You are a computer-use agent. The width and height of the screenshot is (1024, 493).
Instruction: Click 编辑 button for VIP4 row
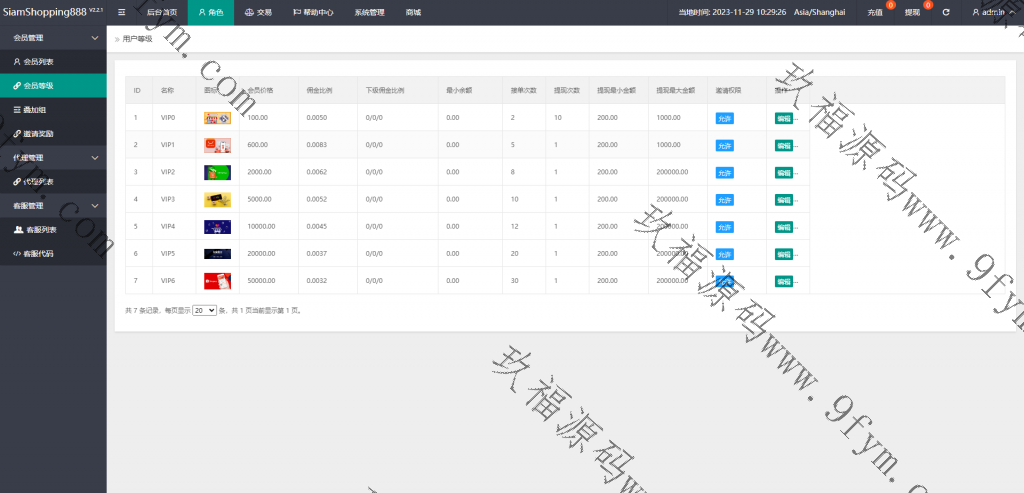click(783, 227)
